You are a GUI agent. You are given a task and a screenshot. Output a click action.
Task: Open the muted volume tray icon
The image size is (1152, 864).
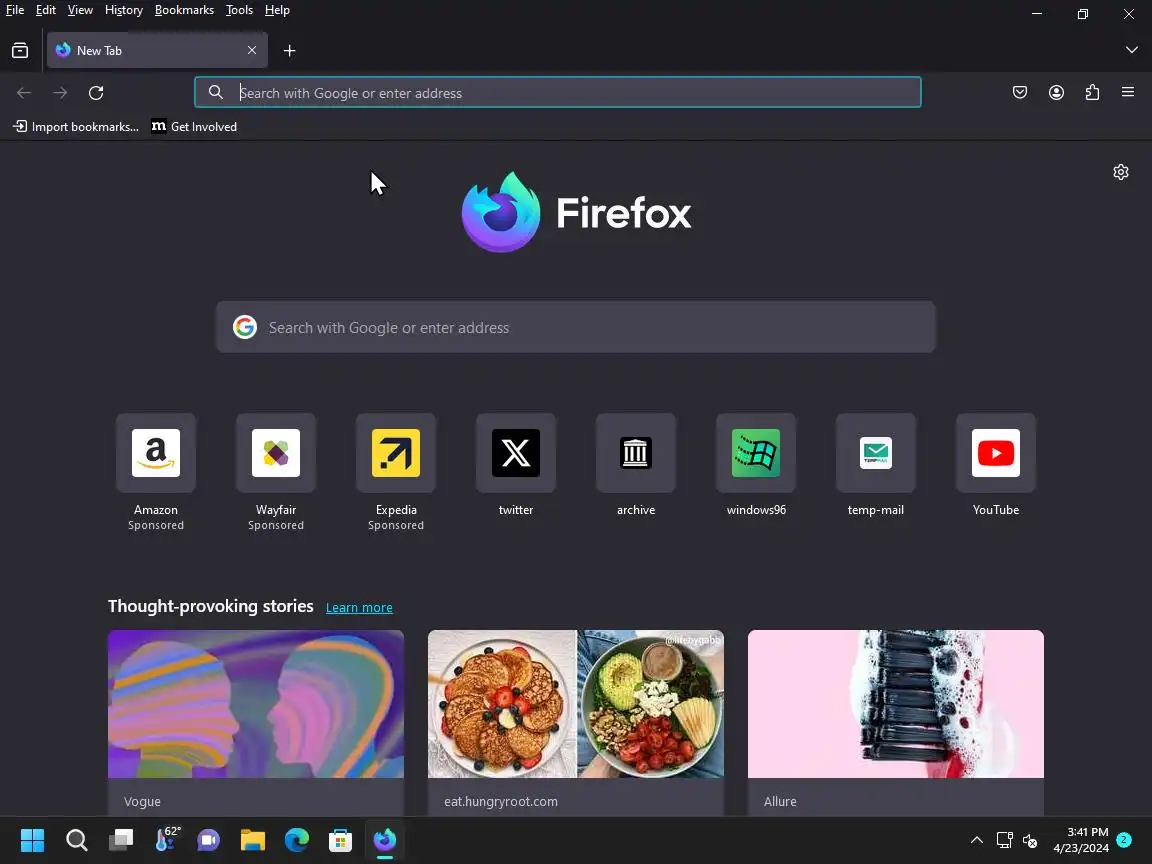click(x=1030, y=840)
